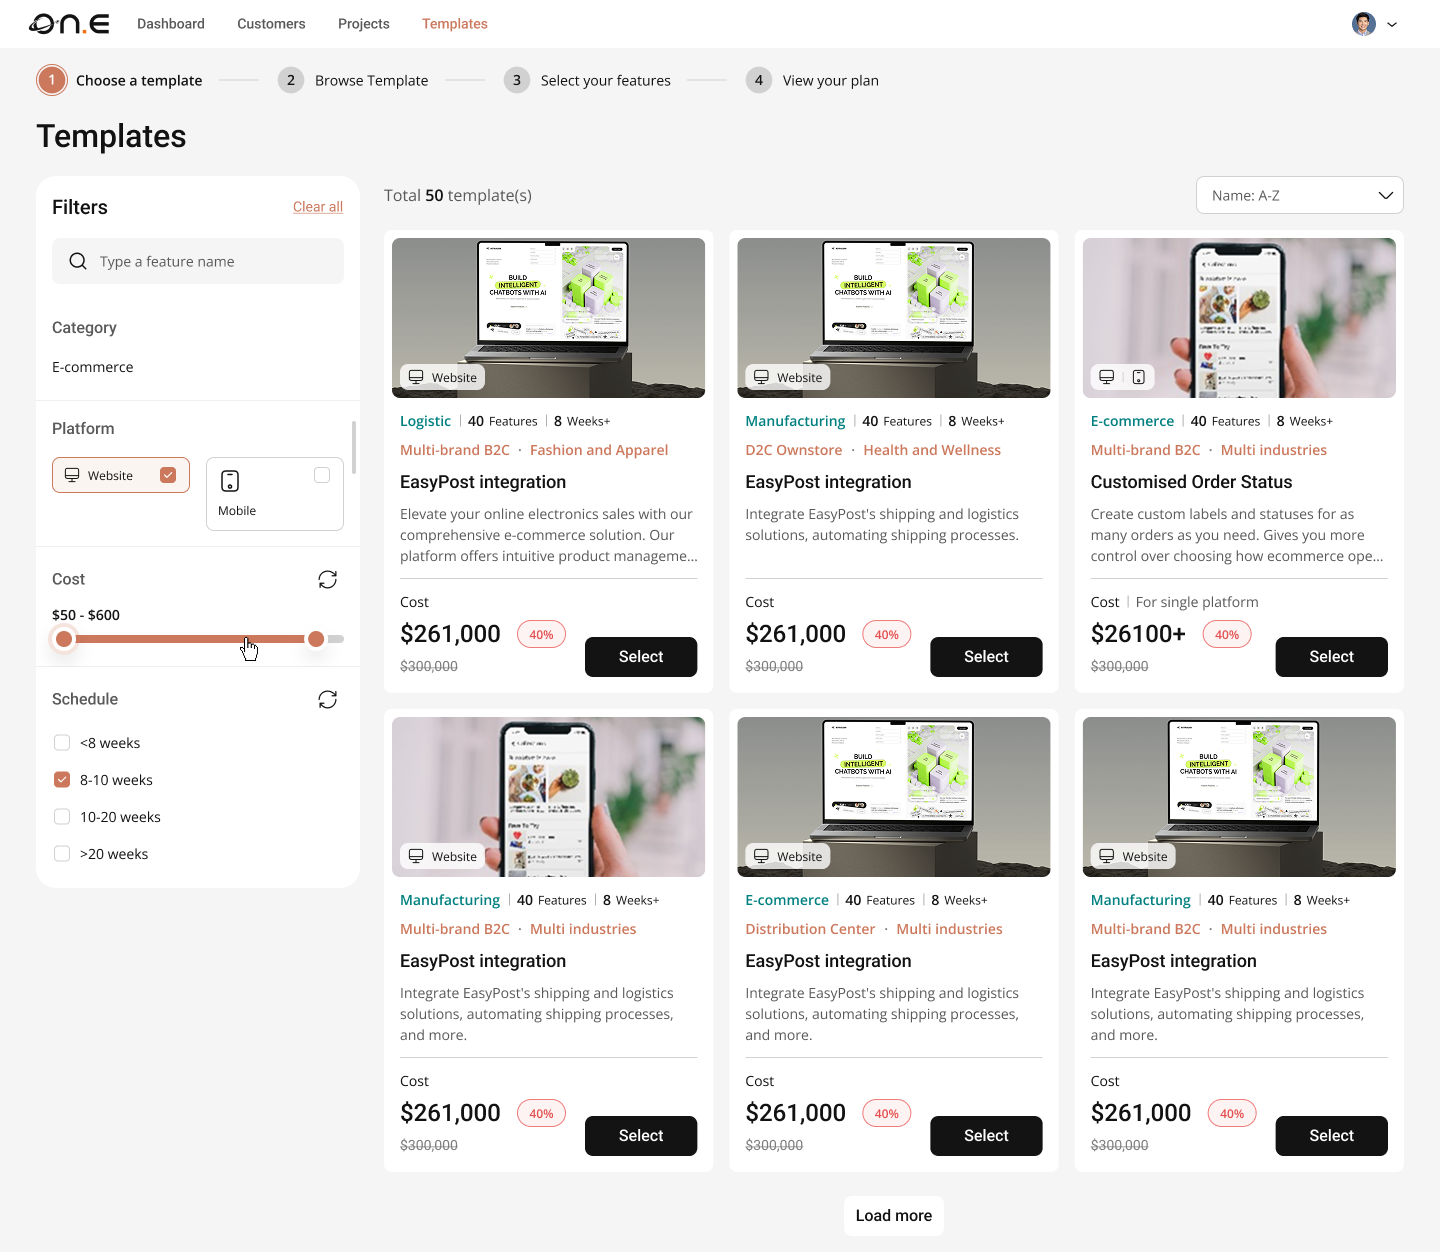Click Distribution Center tag
Viewport: 1440px width, 1252px height.
[810, 929]
